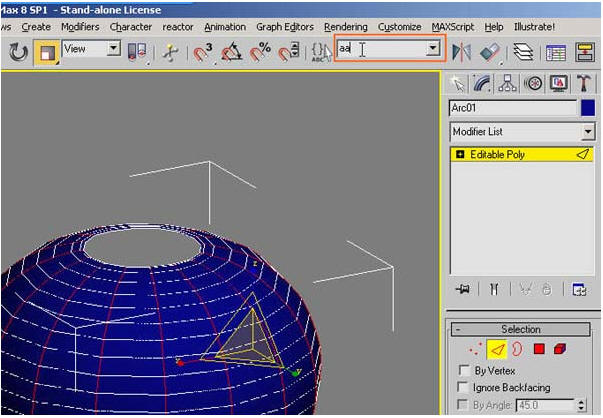
Task: Click the blue object color swatch
Action: [588, 108]
